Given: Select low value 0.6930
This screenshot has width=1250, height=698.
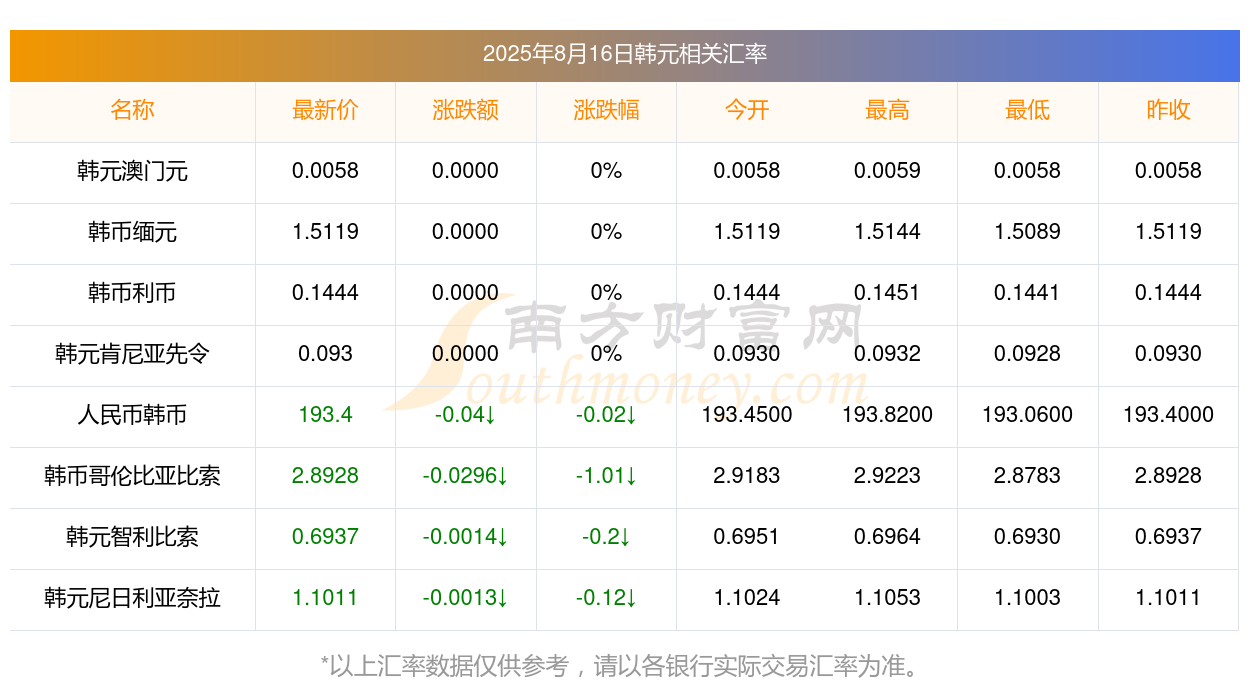Looking at the screenshot, I should (1028, 537).
